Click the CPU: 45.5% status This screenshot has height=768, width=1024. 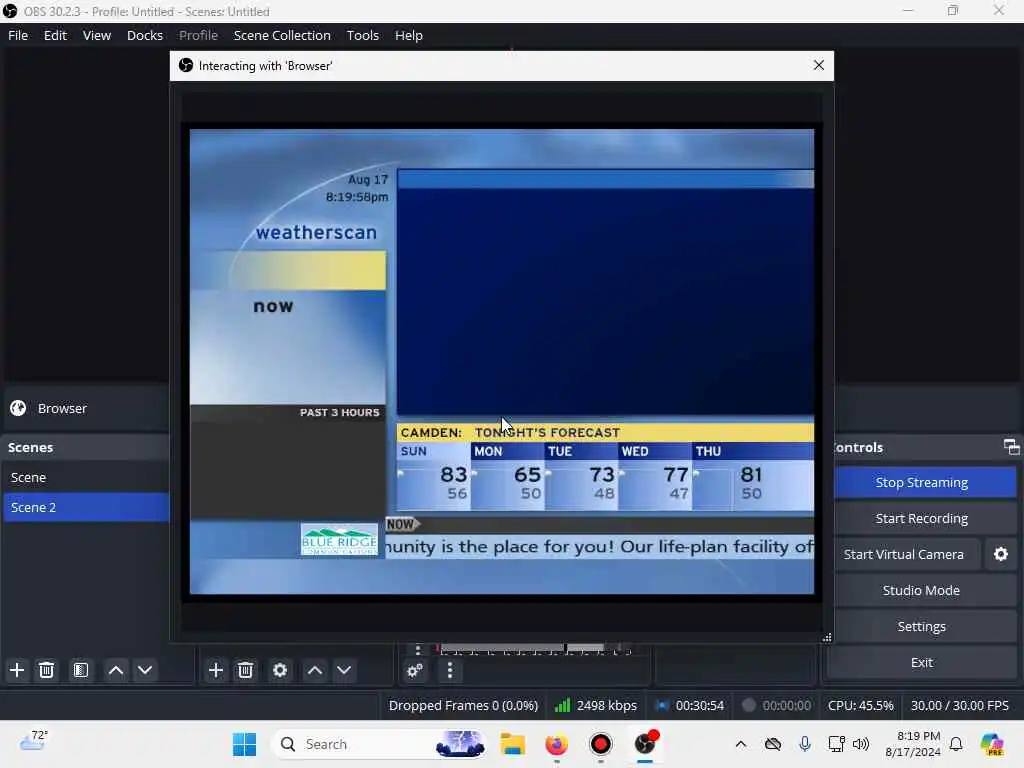860,705
